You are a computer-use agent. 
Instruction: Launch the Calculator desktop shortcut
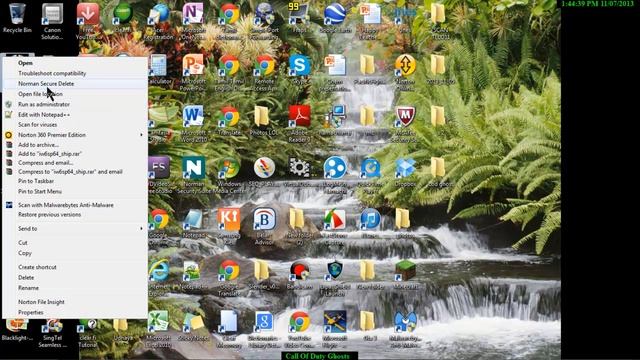pos(158,69)
